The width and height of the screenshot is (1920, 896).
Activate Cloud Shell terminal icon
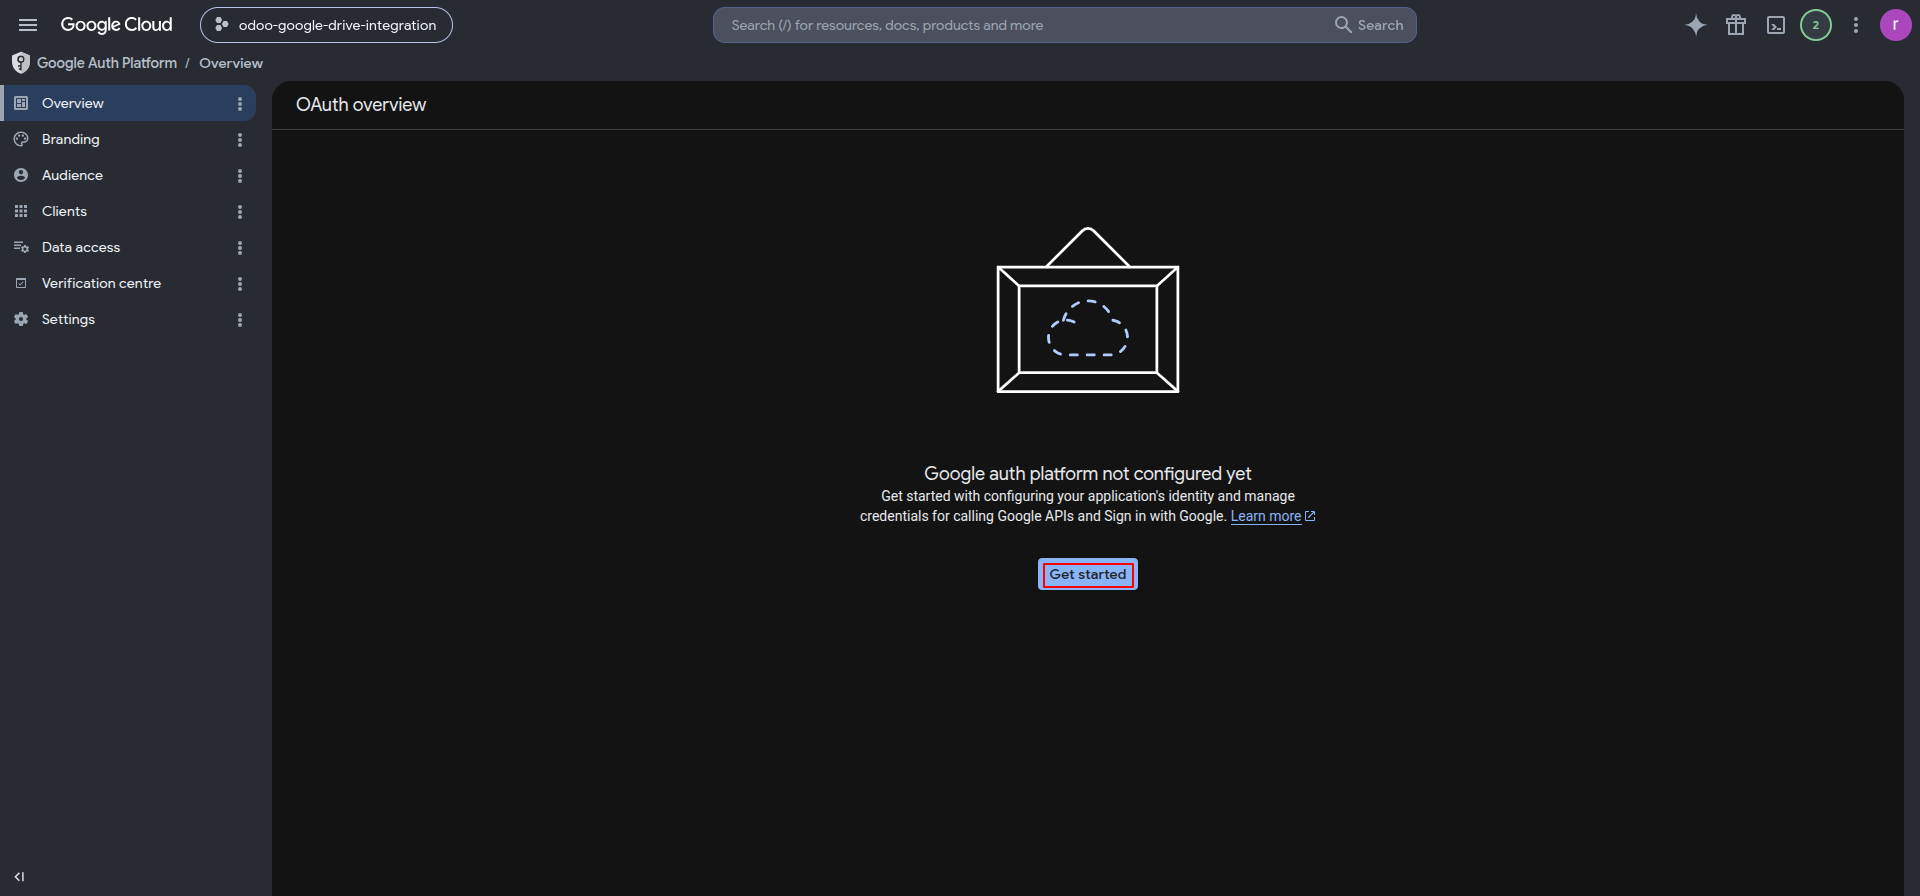tap(1776, 25)
